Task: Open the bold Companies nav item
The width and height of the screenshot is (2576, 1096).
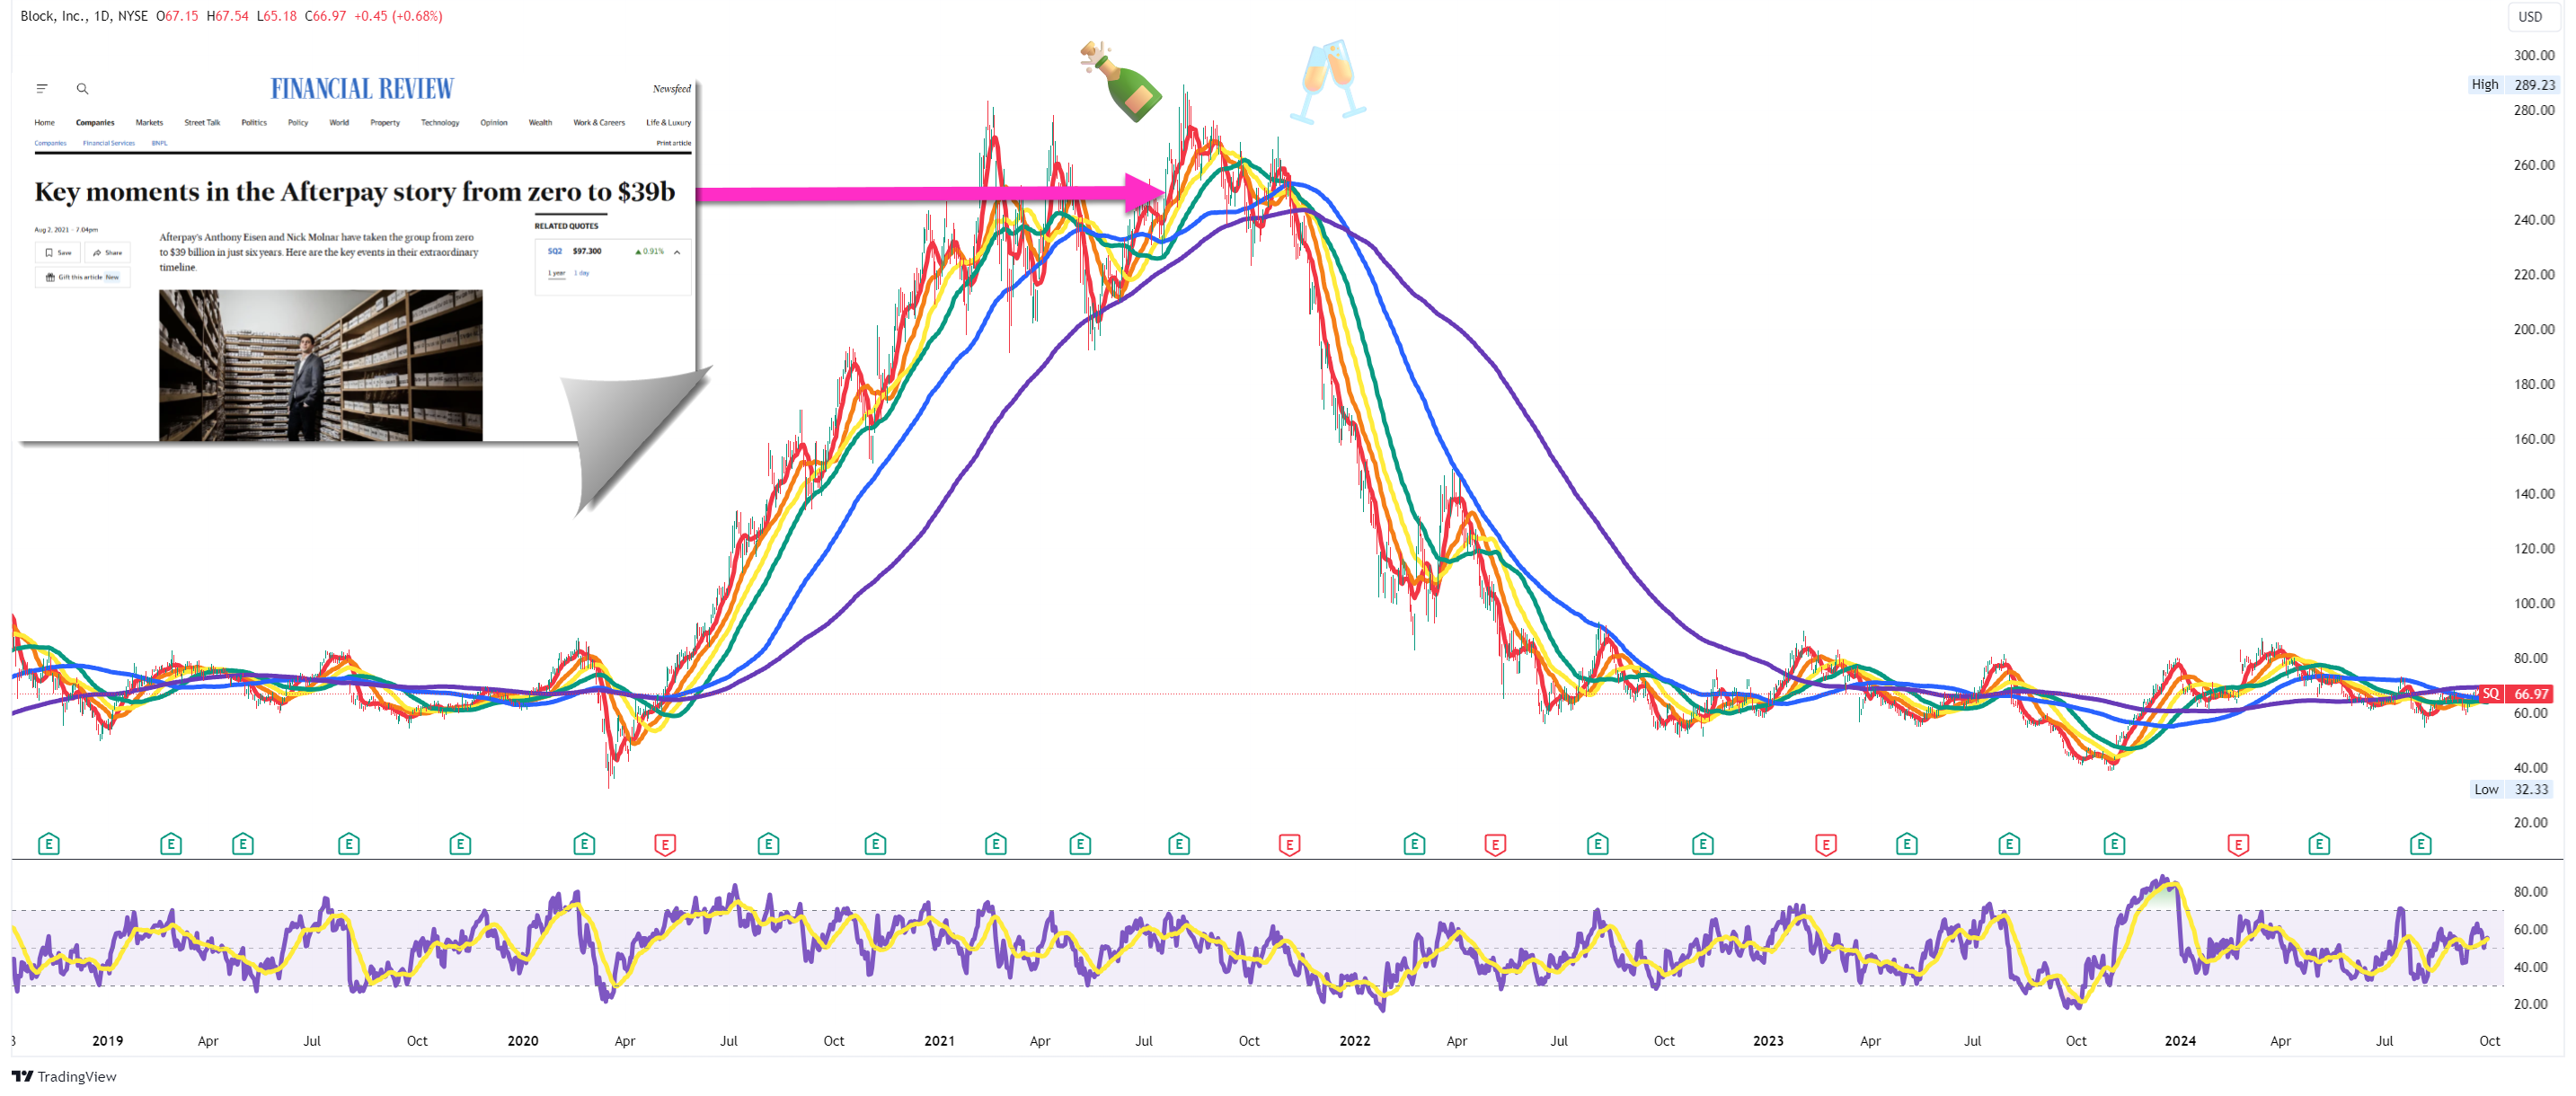Action: pyautogui.click(x=95, y=123)
